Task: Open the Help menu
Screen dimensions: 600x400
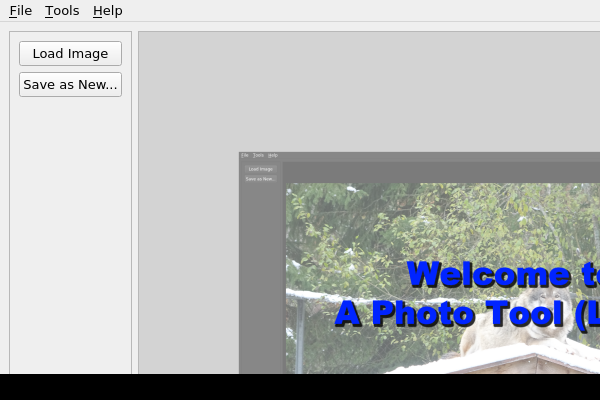Action: point(108,11)
